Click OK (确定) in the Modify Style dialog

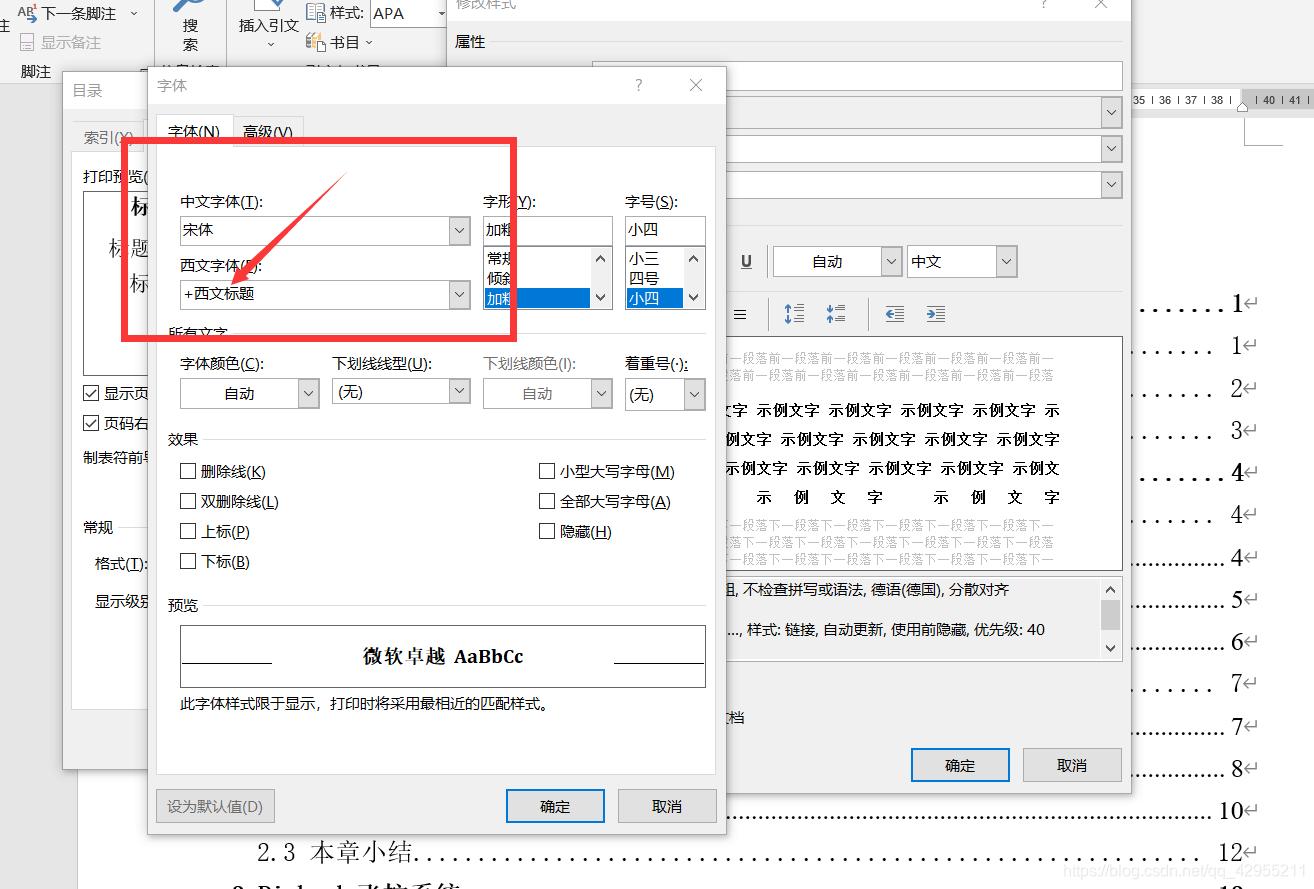pyautogui.click(x=960, y=765)
